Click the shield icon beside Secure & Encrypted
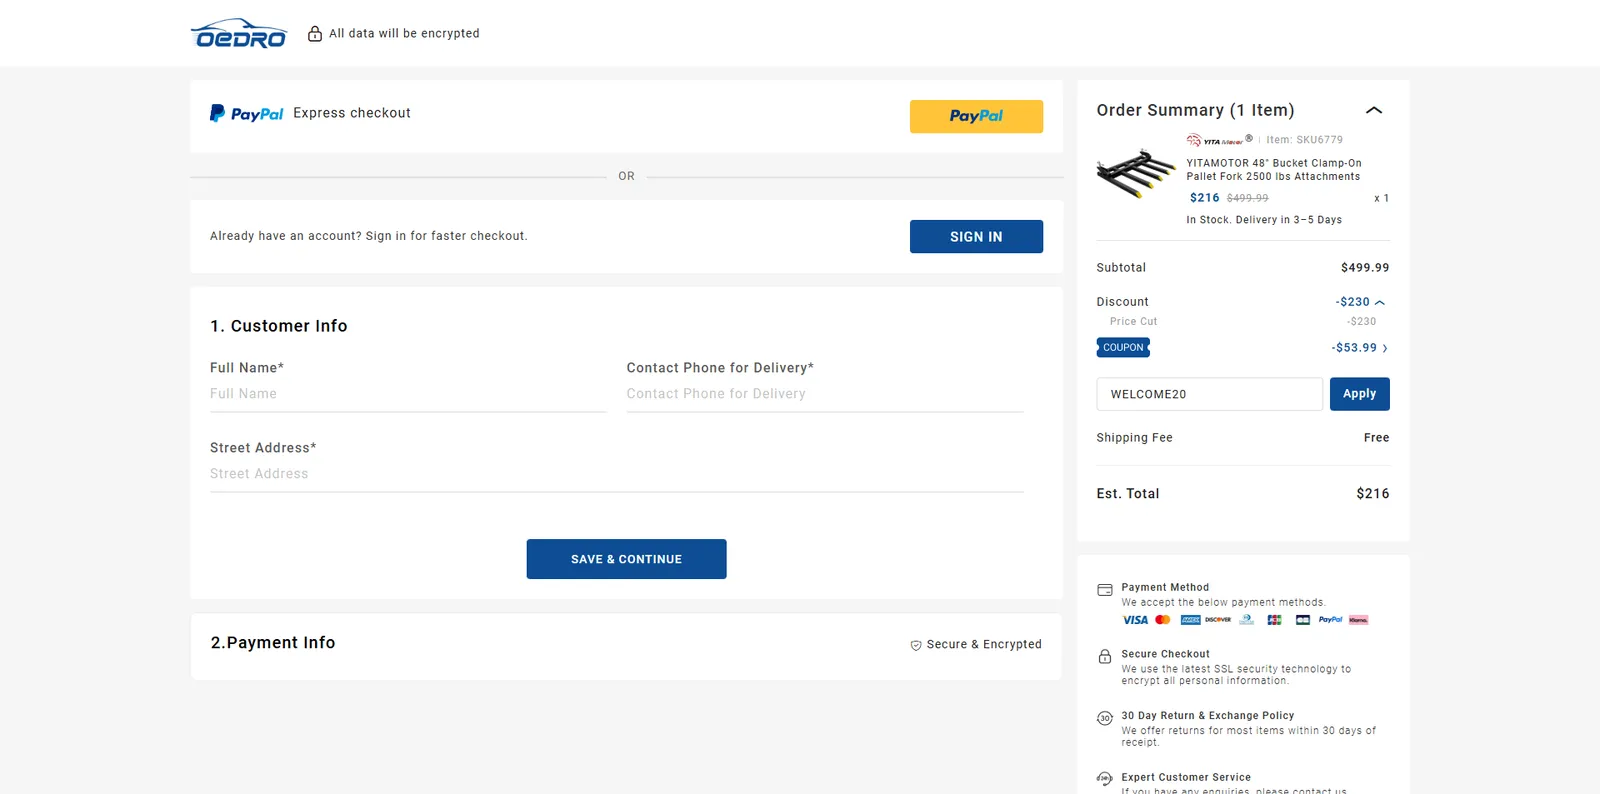The width and height of the screenshot is (1600, 794). point(916,645)
